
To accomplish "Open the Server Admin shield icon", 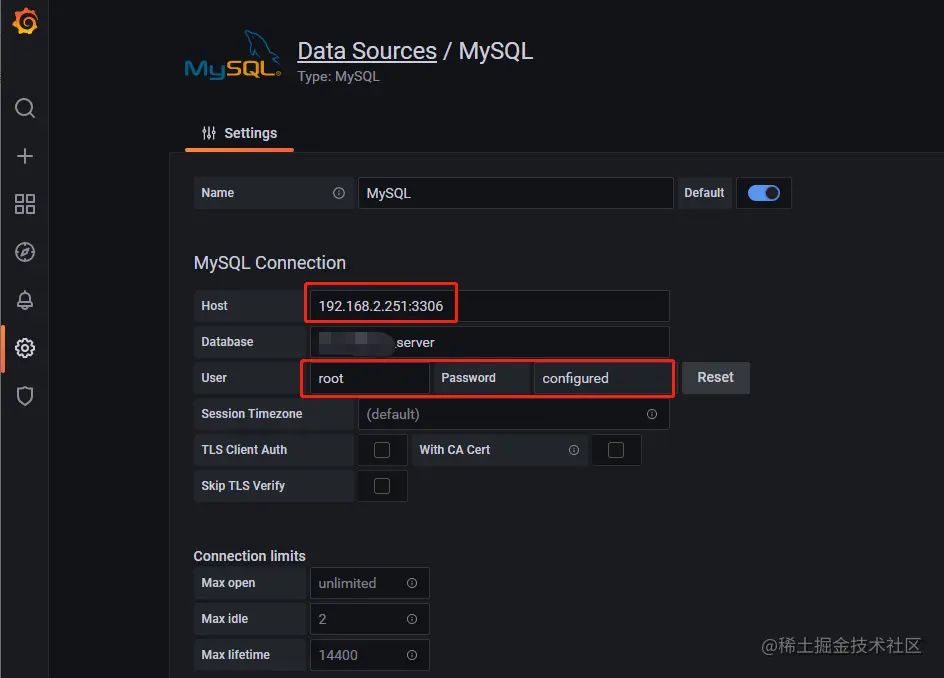I will pyautogui.click(x=25, y=396).
